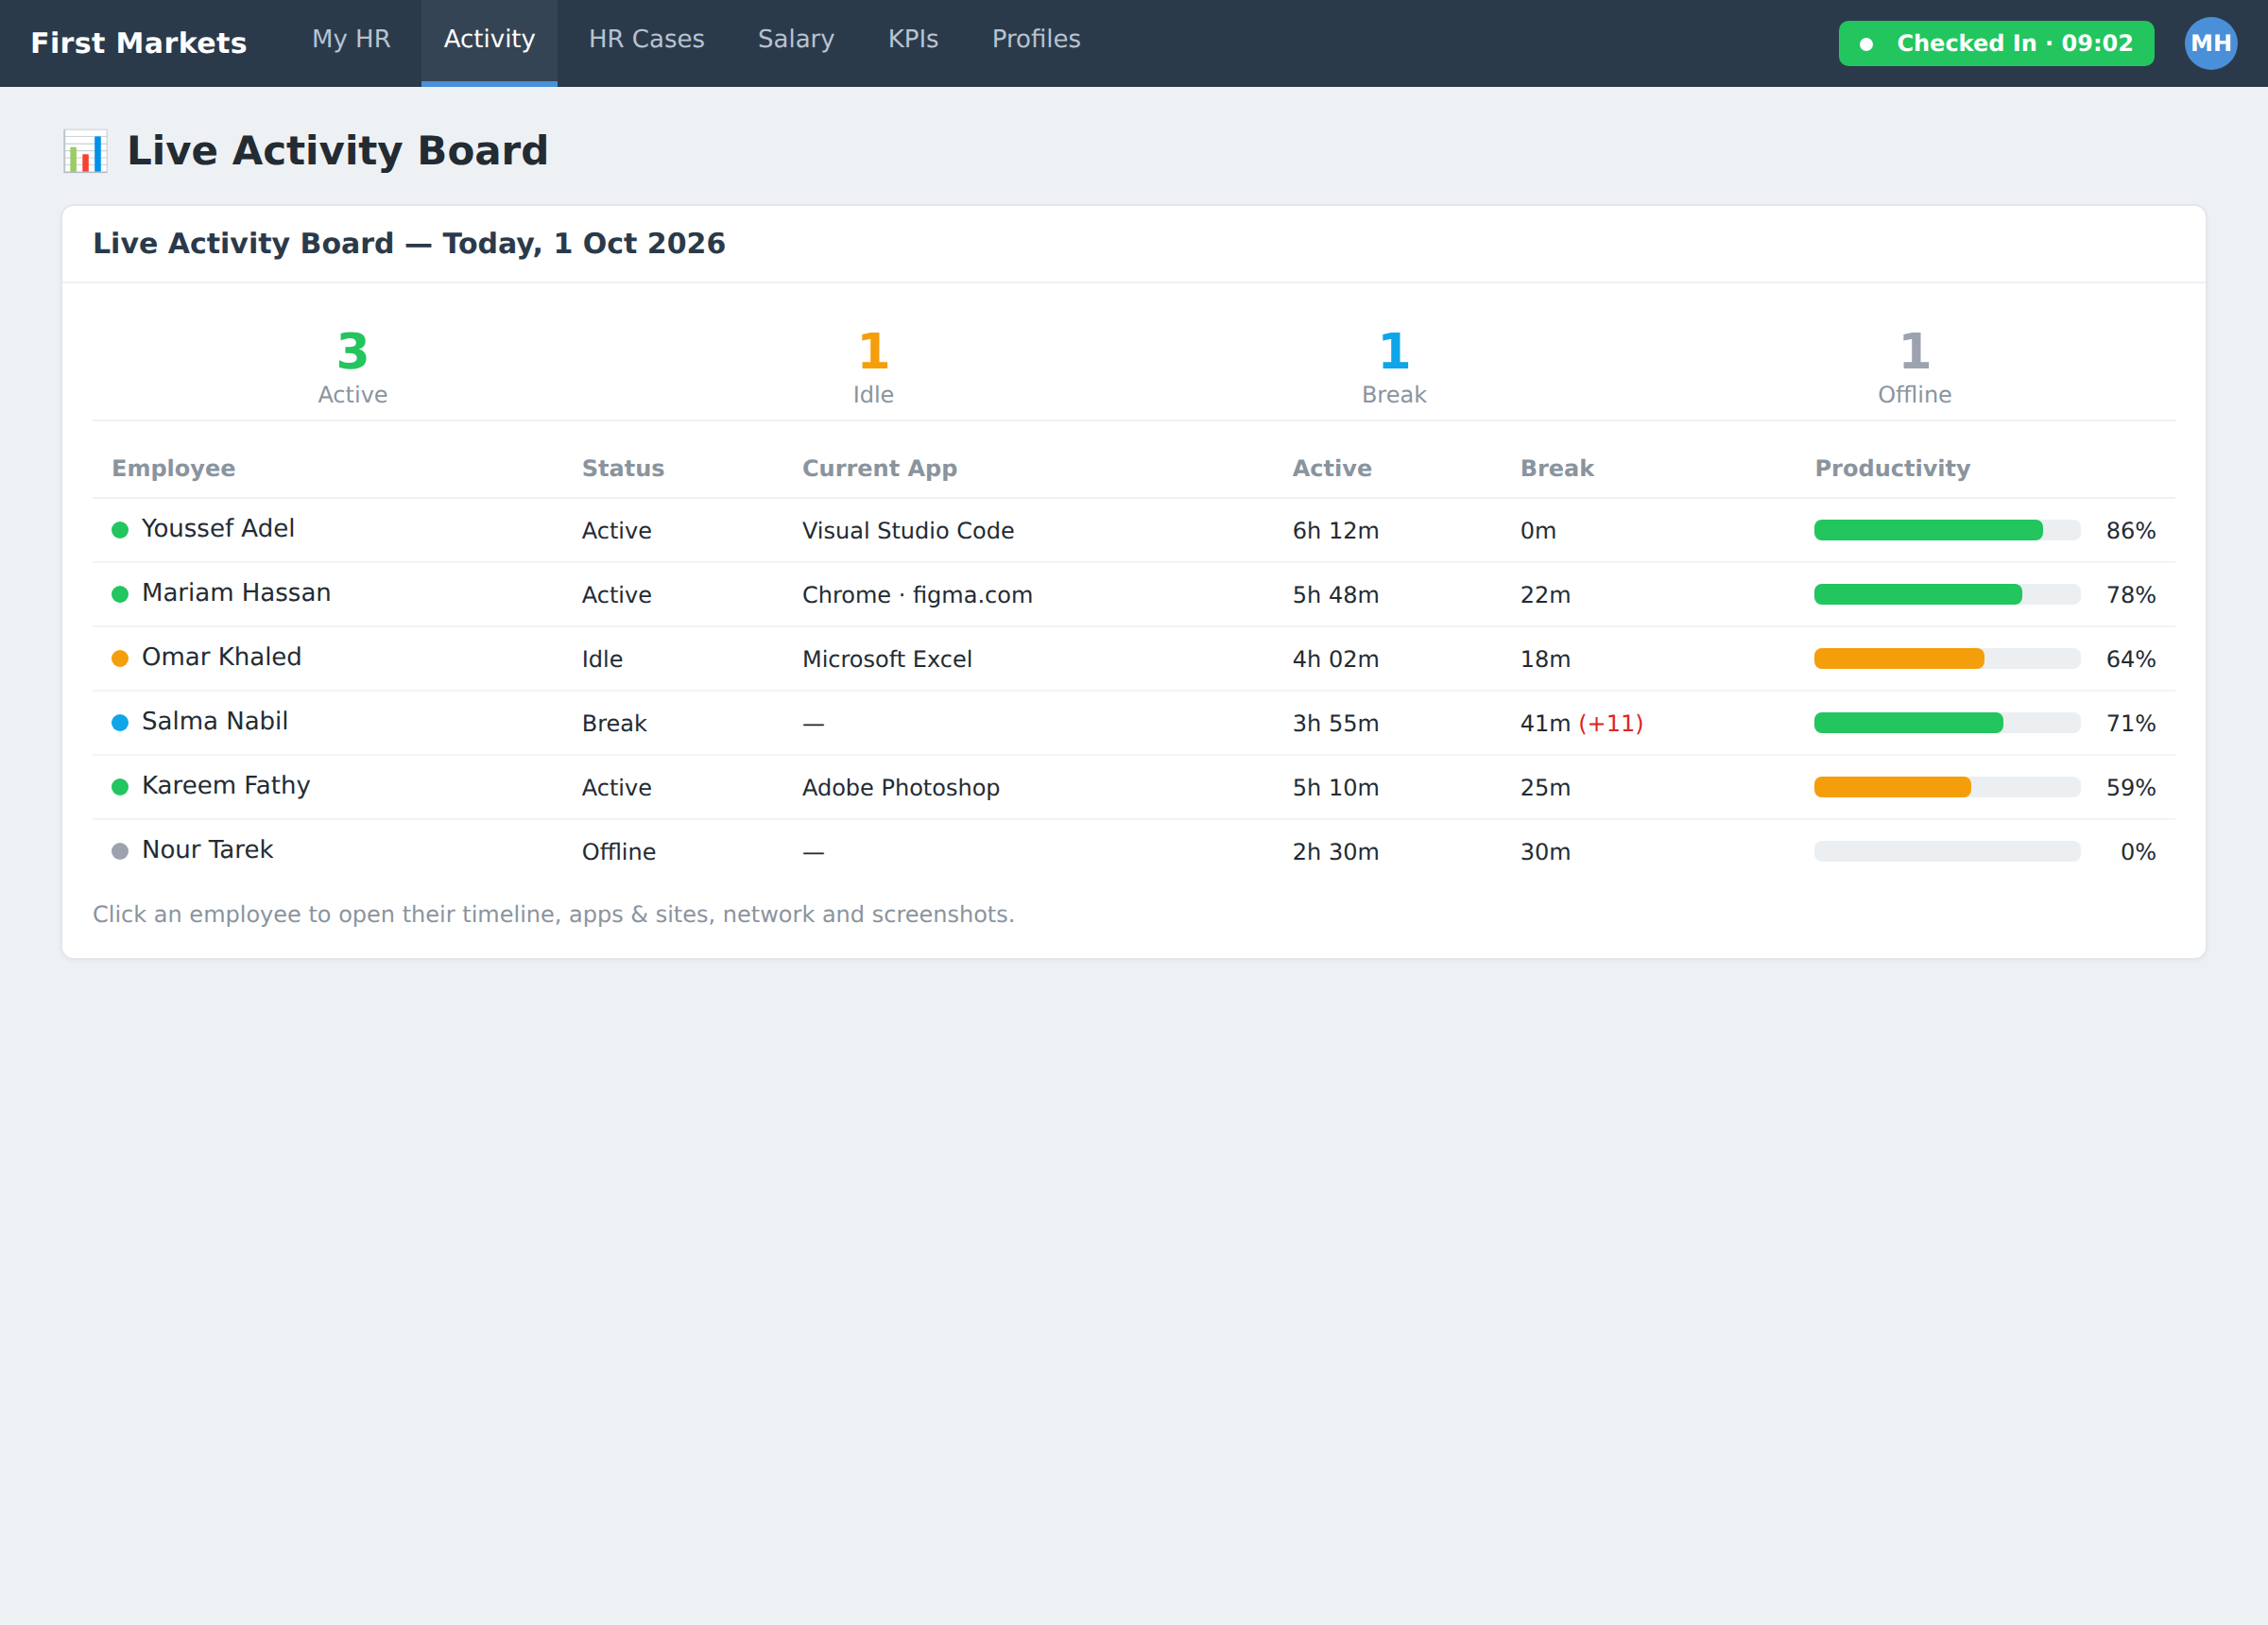The image size is (2268, 1625).
Task: Open the MH user avatar
Action: tap(2210, 43)
